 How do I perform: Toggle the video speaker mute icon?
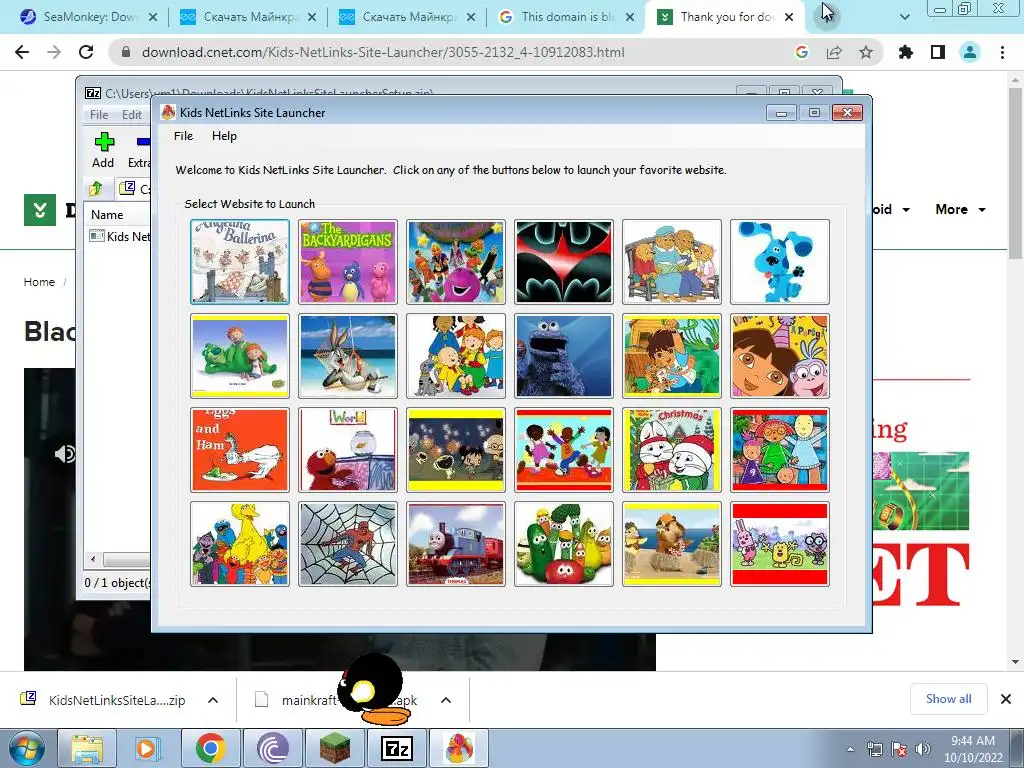pyautogui.click(x=65, y=453)
